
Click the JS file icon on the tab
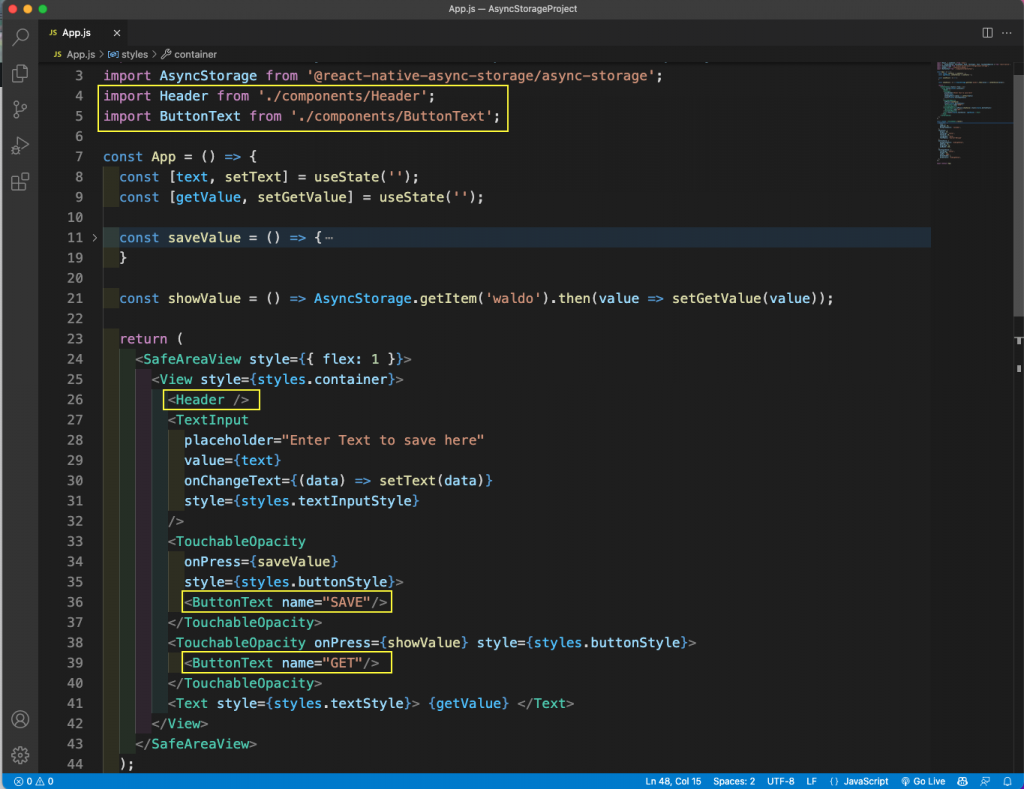54,33
